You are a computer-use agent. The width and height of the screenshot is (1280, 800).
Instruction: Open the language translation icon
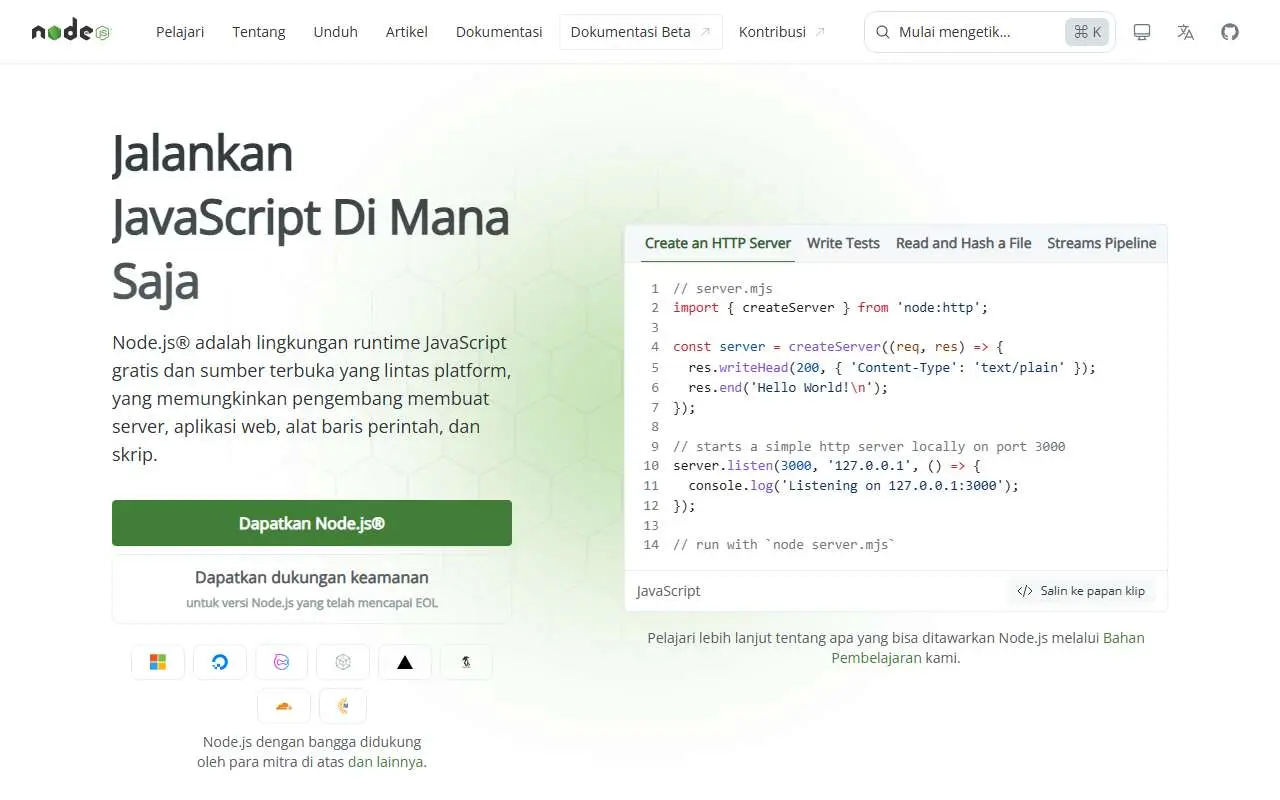pyautogui.click(x=1186, y=32)
